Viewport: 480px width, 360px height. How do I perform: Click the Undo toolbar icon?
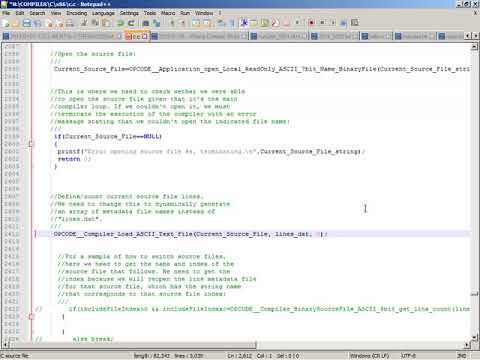(120, 23)
